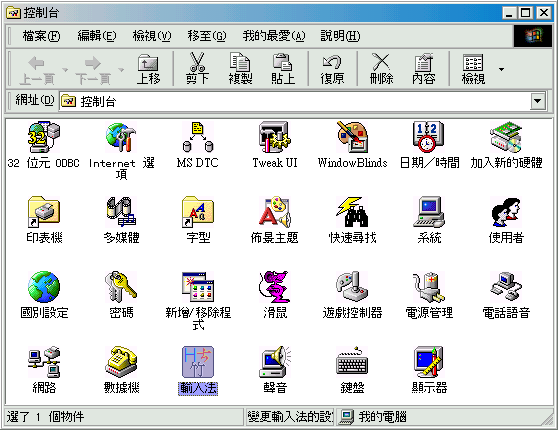Expand the 網址 address bar dropdown
Screen dimensions: 558x430
click(537, 101)
